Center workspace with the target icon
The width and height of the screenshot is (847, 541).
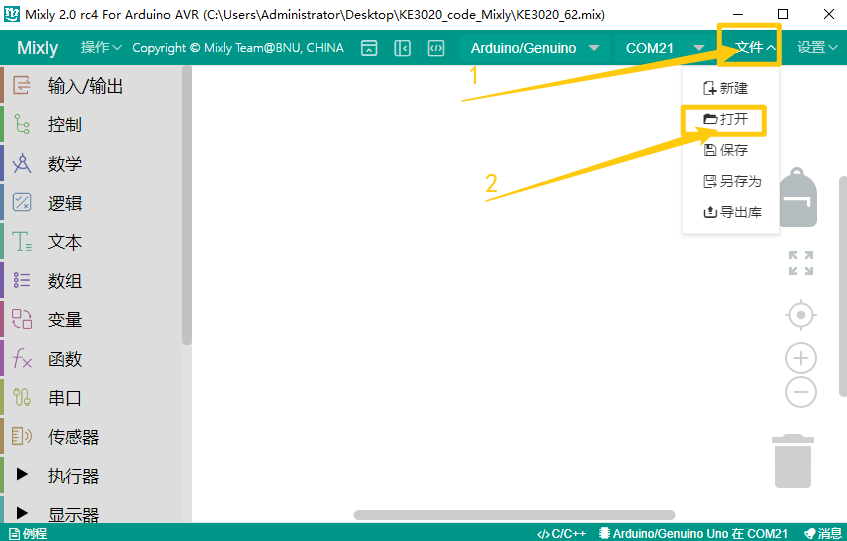tap(801, 315)
